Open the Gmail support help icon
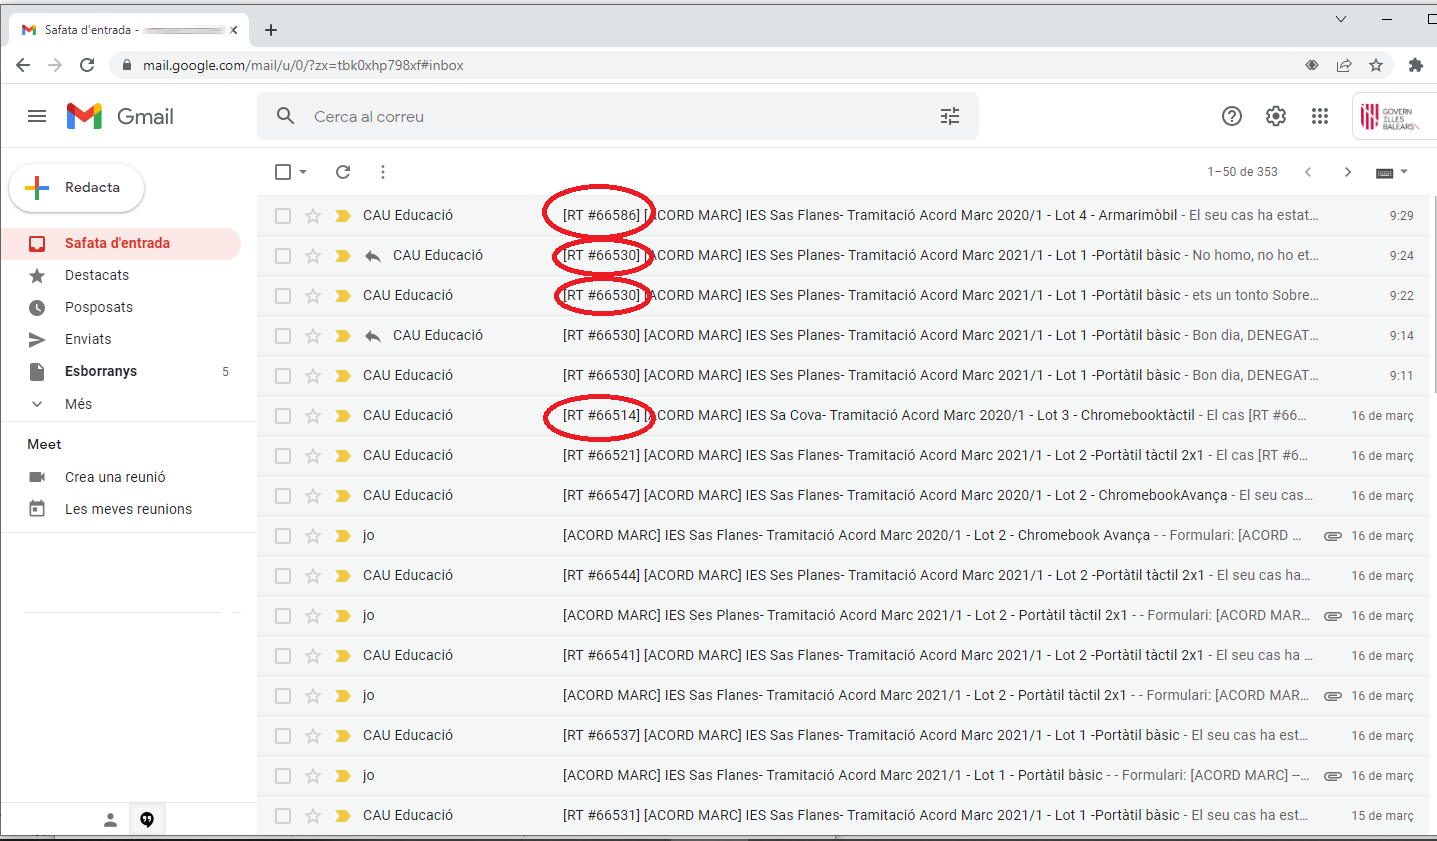Screen dimensions: 1437x841 coord(1231,116)
